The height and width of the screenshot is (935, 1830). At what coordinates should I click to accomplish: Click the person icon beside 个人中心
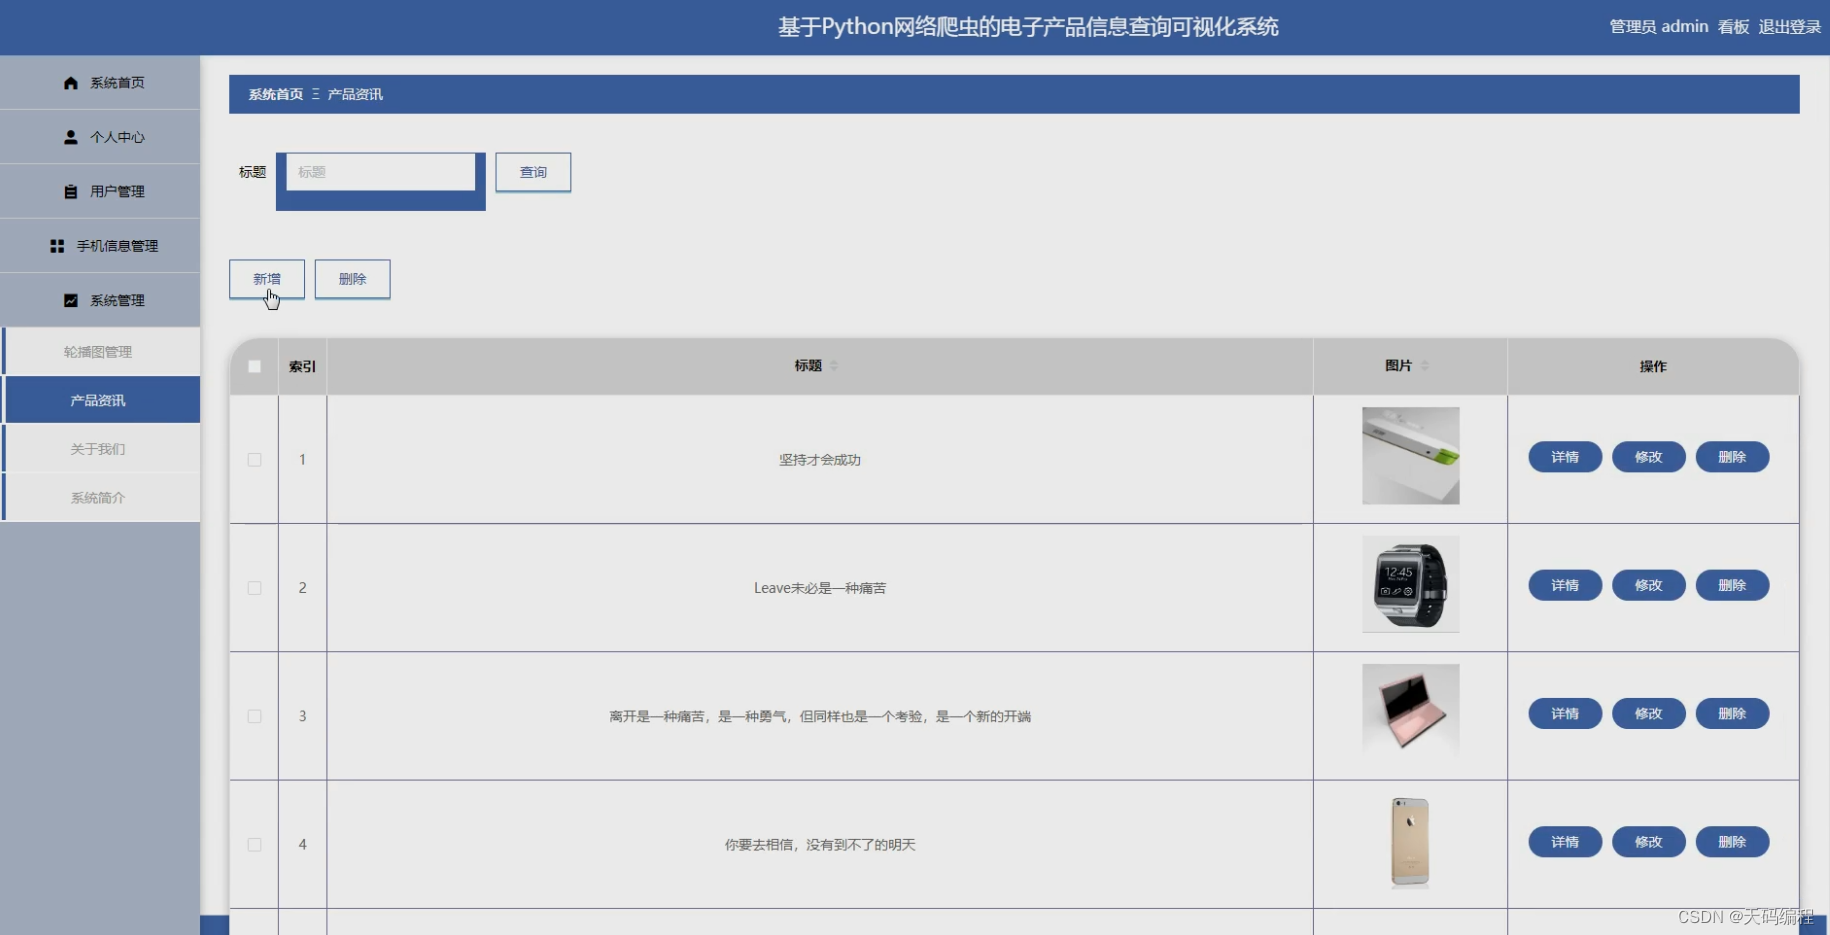click(70, 137)
